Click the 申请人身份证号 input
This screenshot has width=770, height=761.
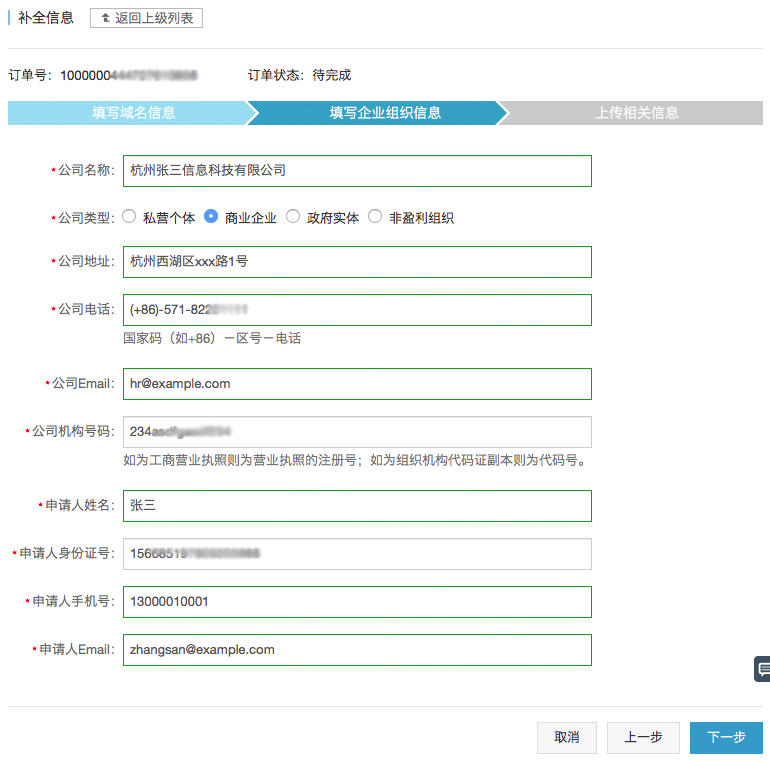(x=357, y=554)
